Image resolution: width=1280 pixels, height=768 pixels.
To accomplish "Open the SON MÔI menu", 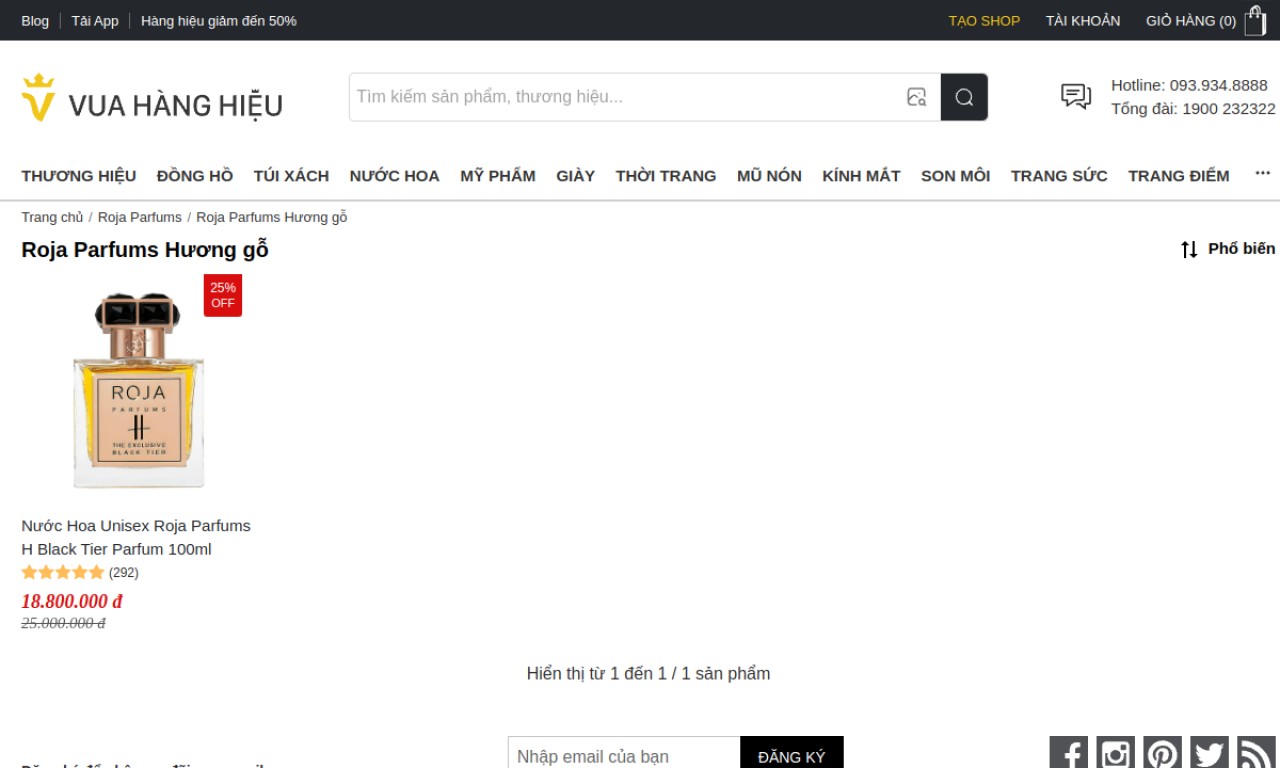I will tap(955, 176).
